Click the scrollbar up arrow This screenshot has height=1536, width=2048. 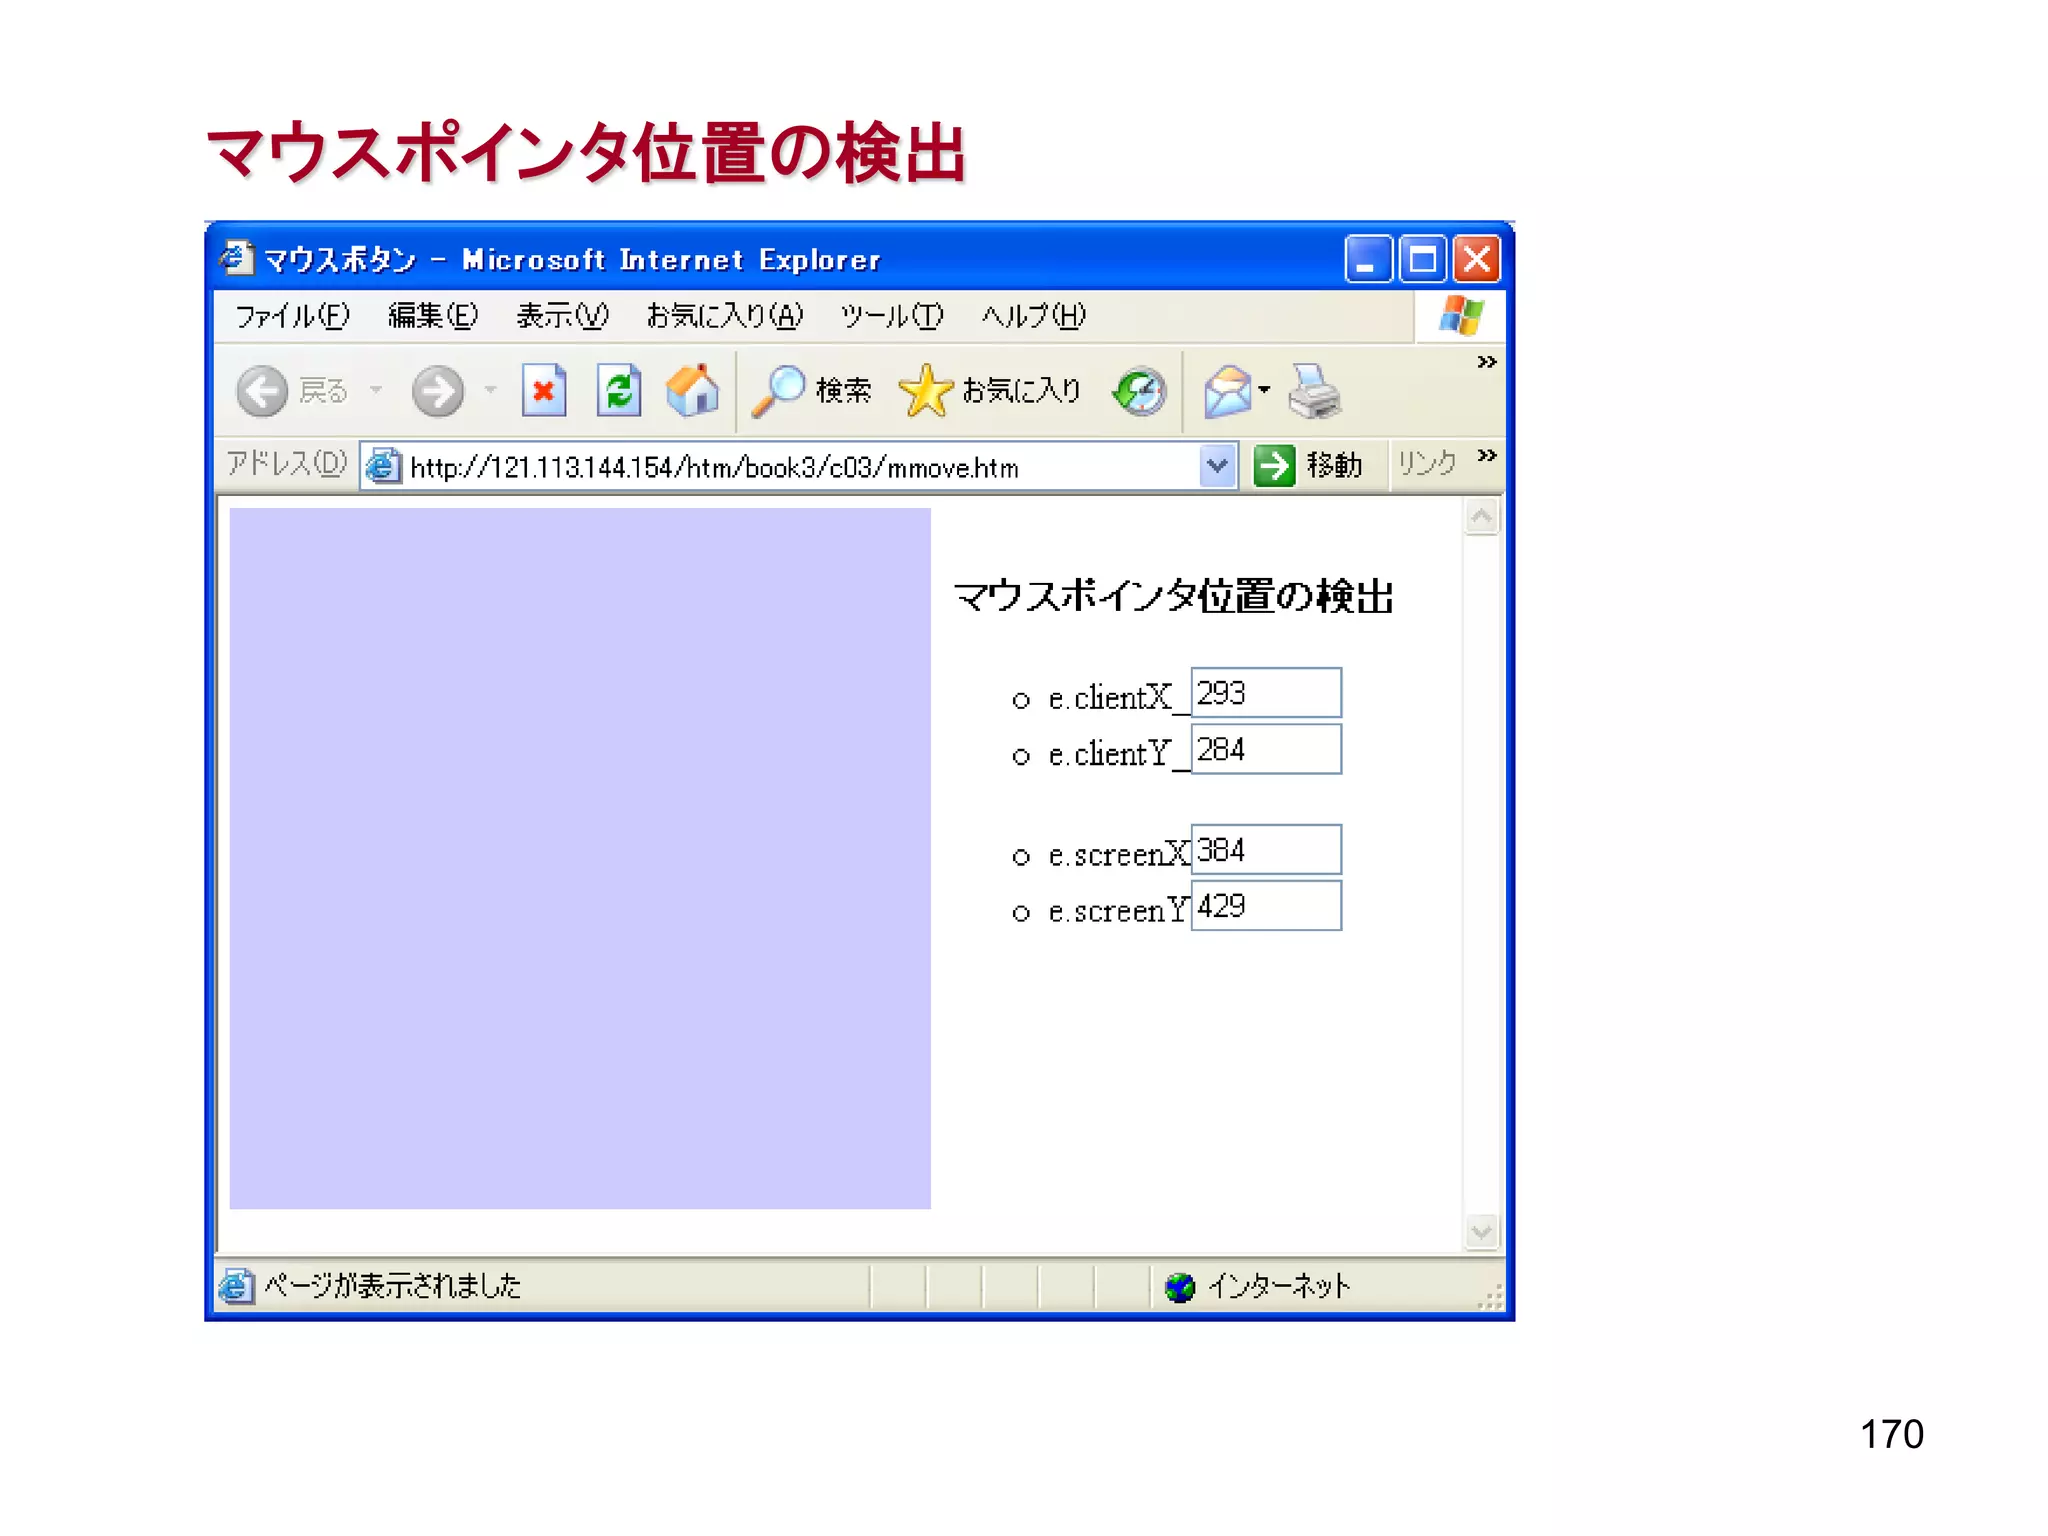1482,517
